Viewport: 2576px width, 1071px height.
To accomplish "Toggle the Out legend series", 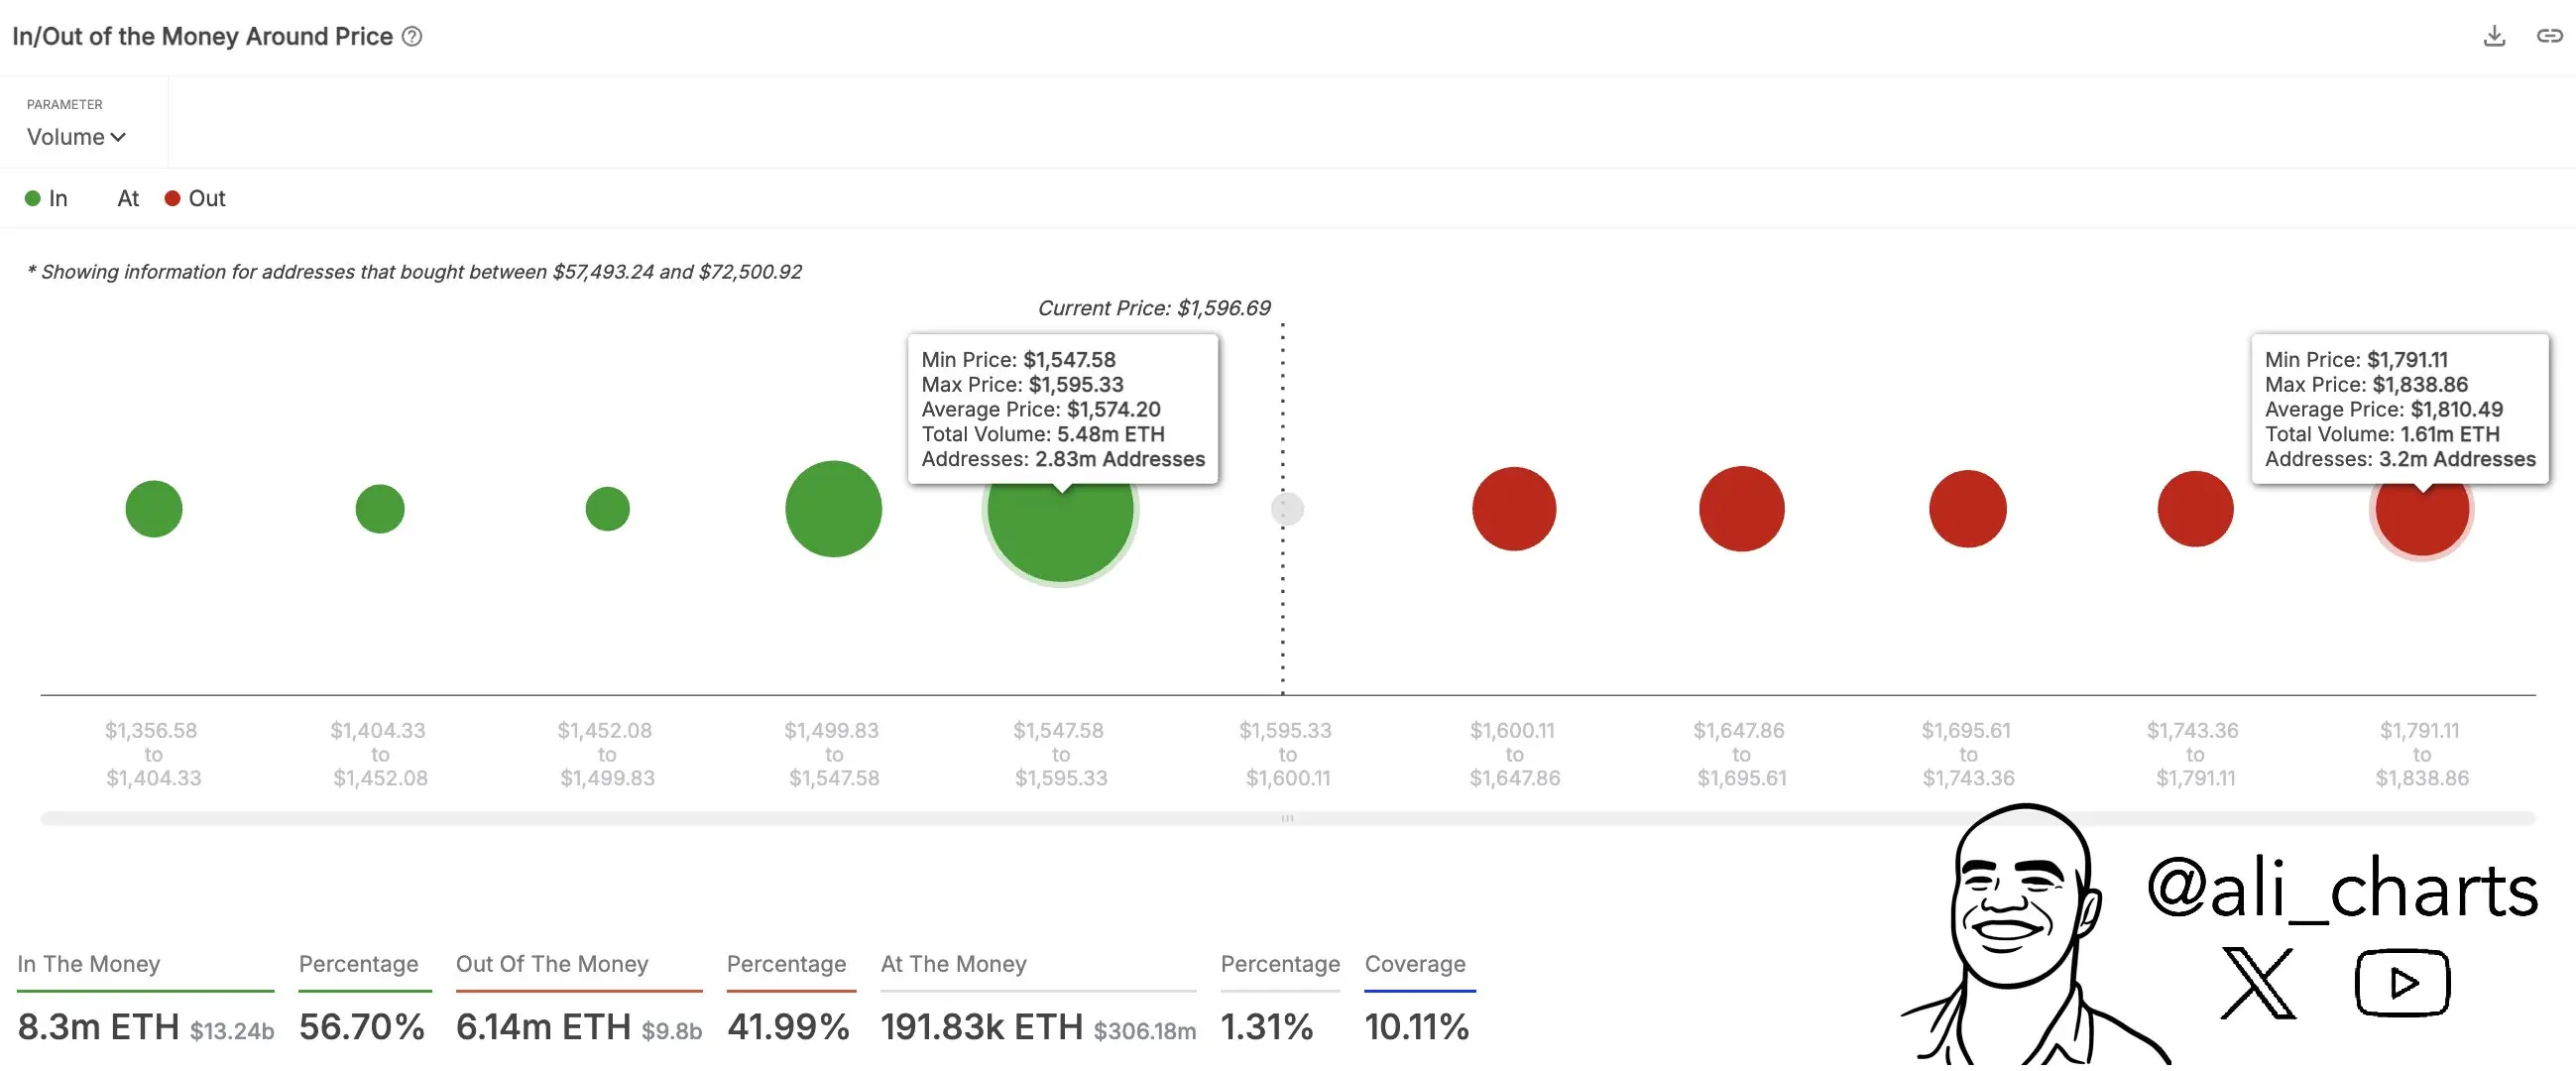I will click(196, 198).
